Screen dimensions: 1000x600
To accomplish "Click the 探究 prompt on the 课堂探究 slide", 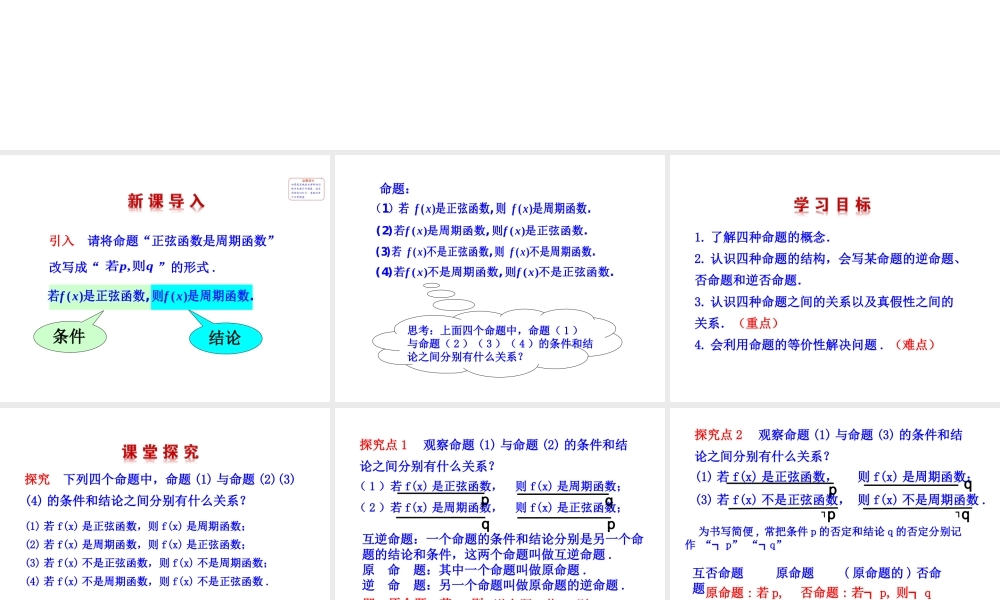I will tap(36, 479).
